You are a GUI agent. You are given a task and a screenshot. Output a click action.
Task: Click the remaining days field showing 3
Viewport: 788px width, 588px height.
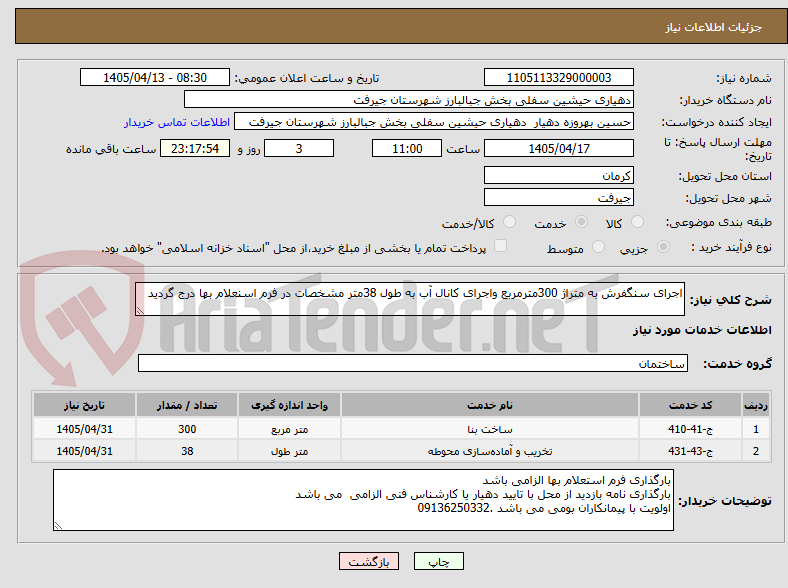tap(299, 149)
